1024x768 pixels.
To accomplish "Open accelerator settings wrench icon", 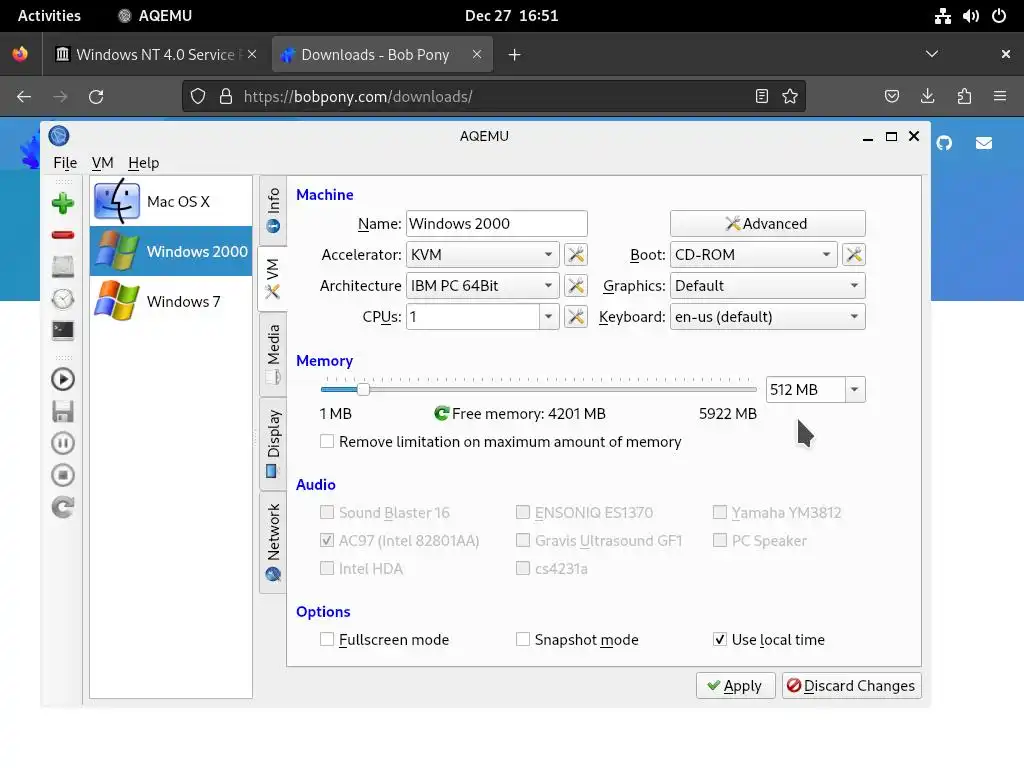I will pos(575,255).
